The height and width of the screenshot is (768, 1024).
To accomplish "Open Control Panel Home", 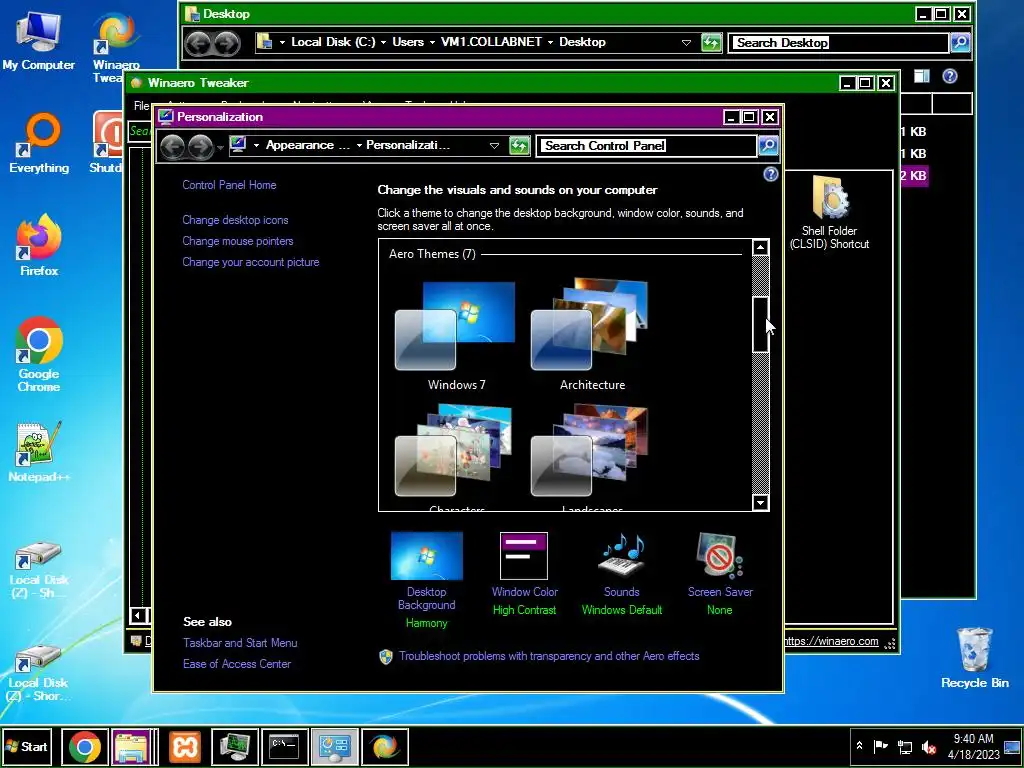I will (x=229, y=185).
